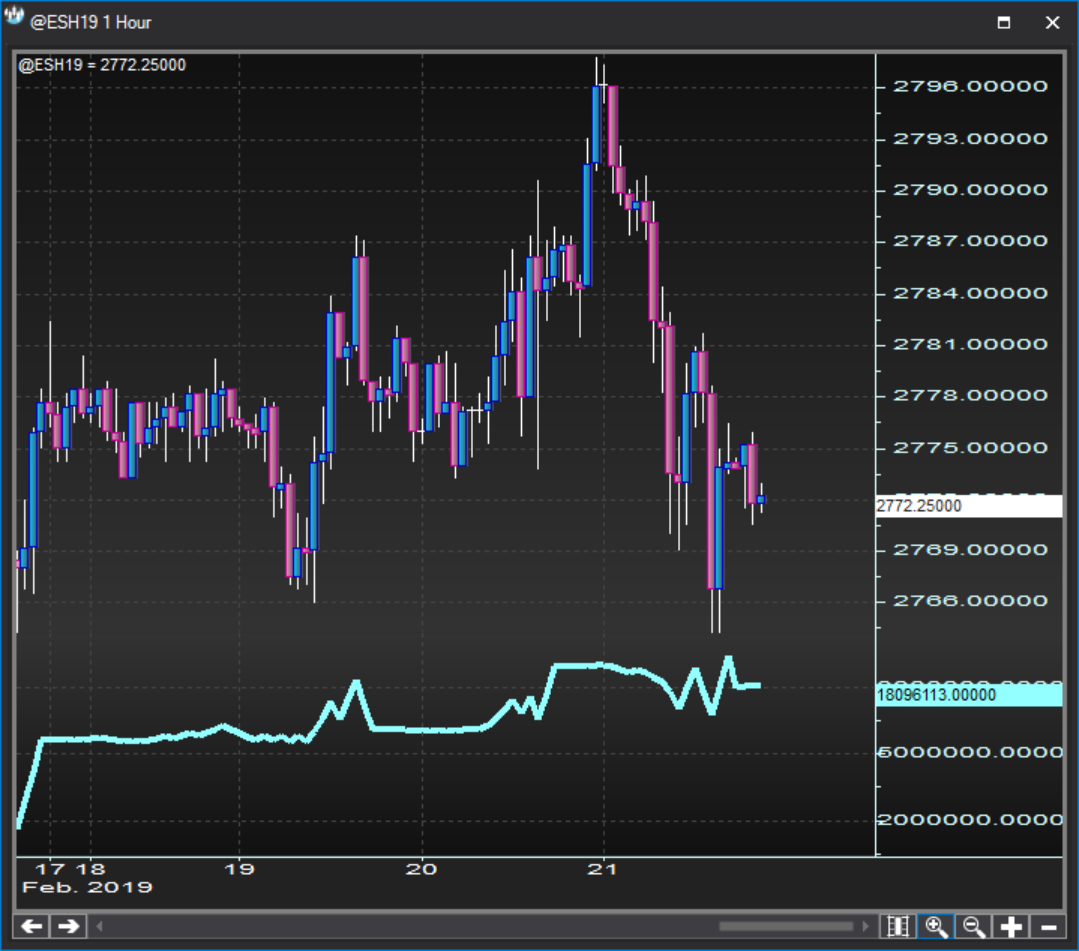The height and width of the screenshot is (951, 1079).
Task: Click date label 20 on time axis
Action: [421, 869]
